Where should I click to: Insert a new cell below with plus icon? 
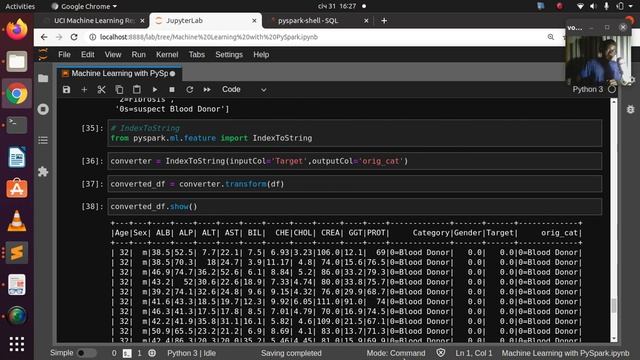pyautogui.click(x=84, y=89)
